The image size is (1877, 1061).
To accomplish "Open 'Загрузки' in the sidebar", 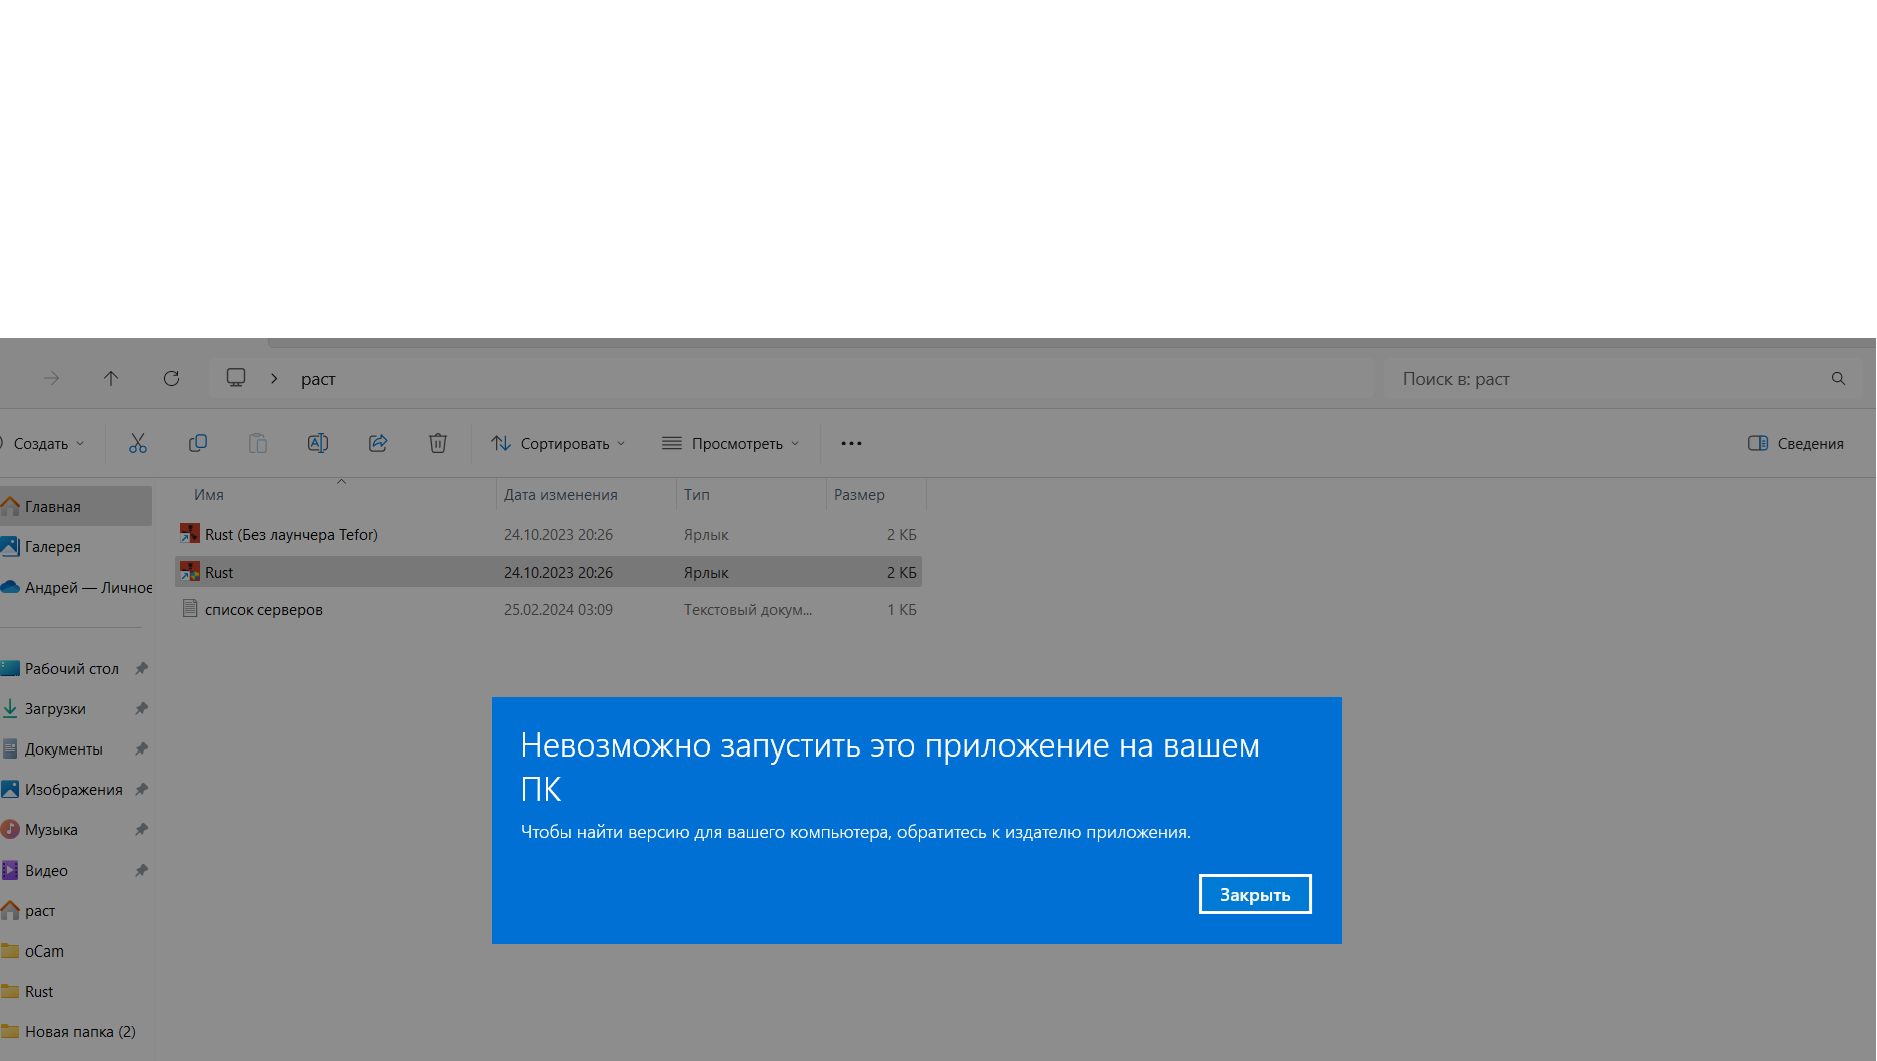I will pos(55,708).
